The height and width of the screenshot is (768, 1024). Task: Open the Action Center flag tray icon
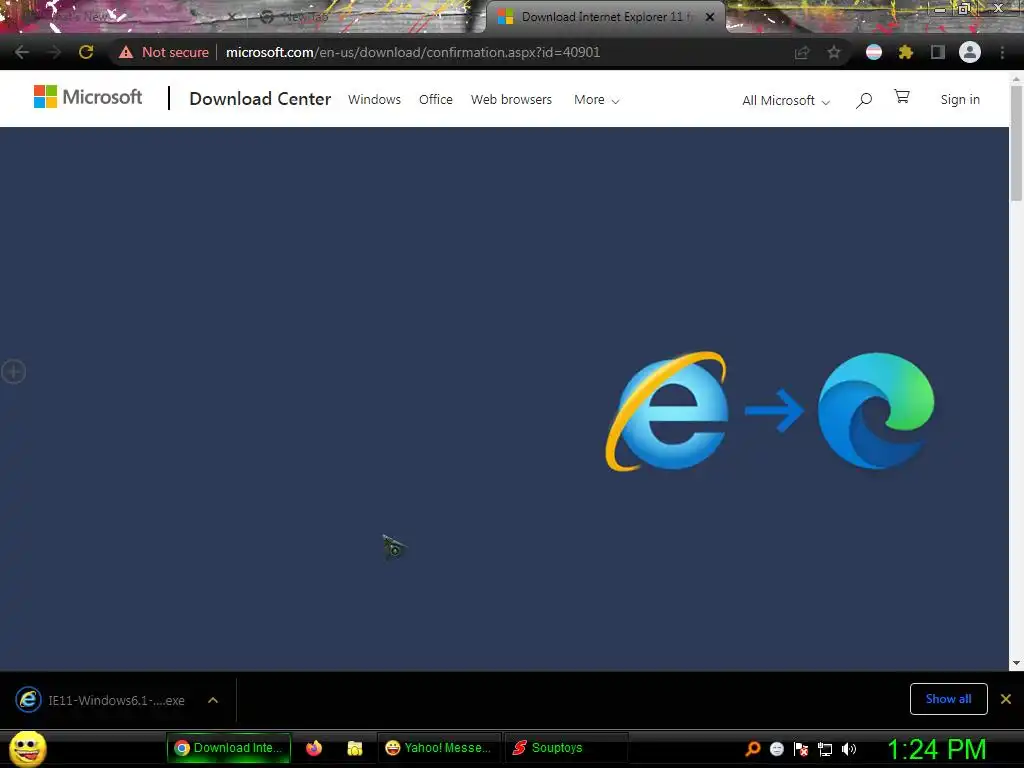coord(801,749)
